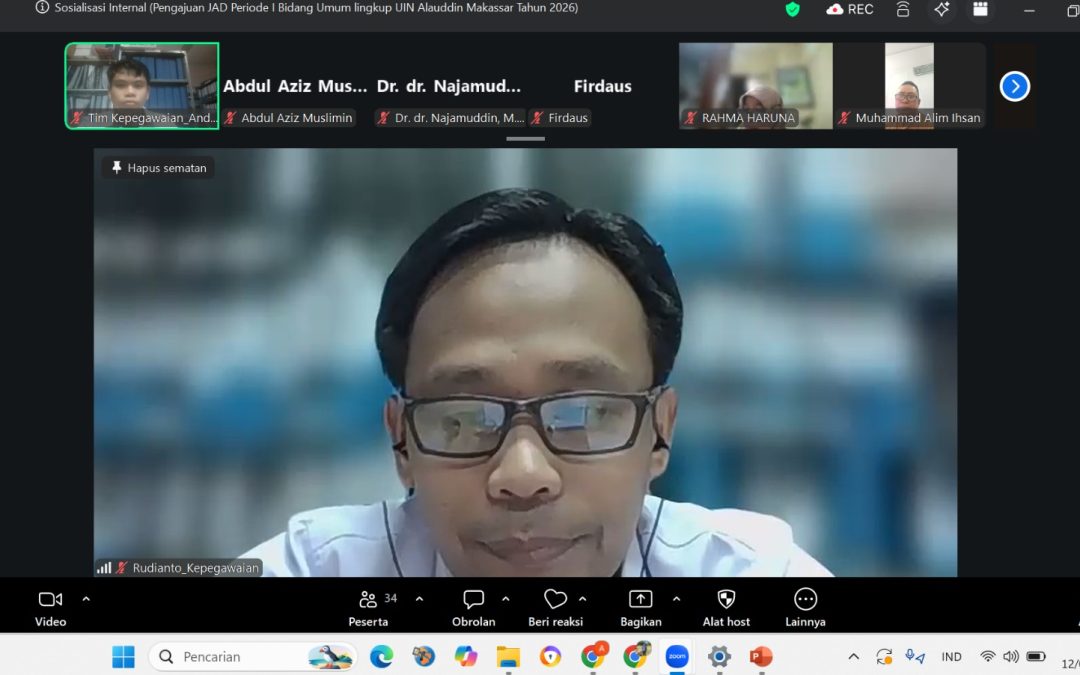This screenshot has height=675, width=1080.
Task: Open File Explorer from taskbar
Action: (x=508, y=656)
